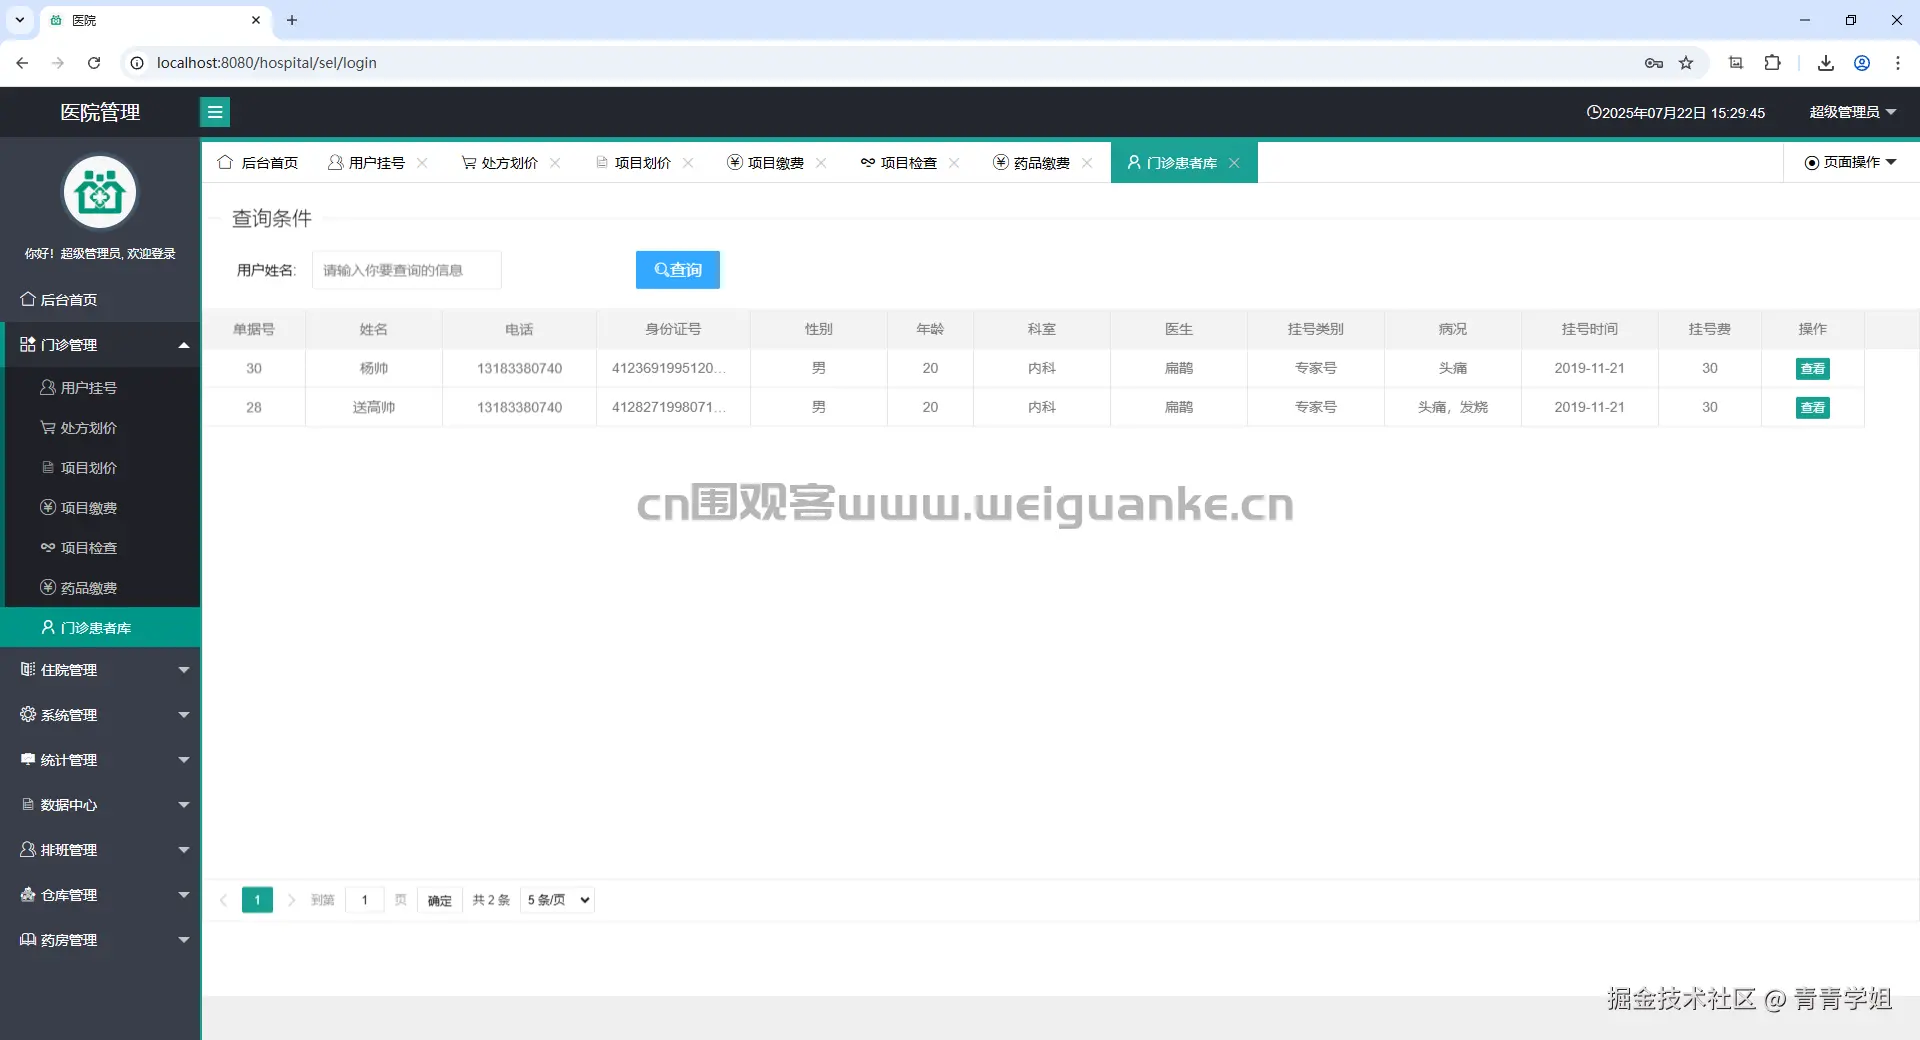Open the 超级管理员 account dropdown
1920x1040 pixels.
coord(1851,112)
